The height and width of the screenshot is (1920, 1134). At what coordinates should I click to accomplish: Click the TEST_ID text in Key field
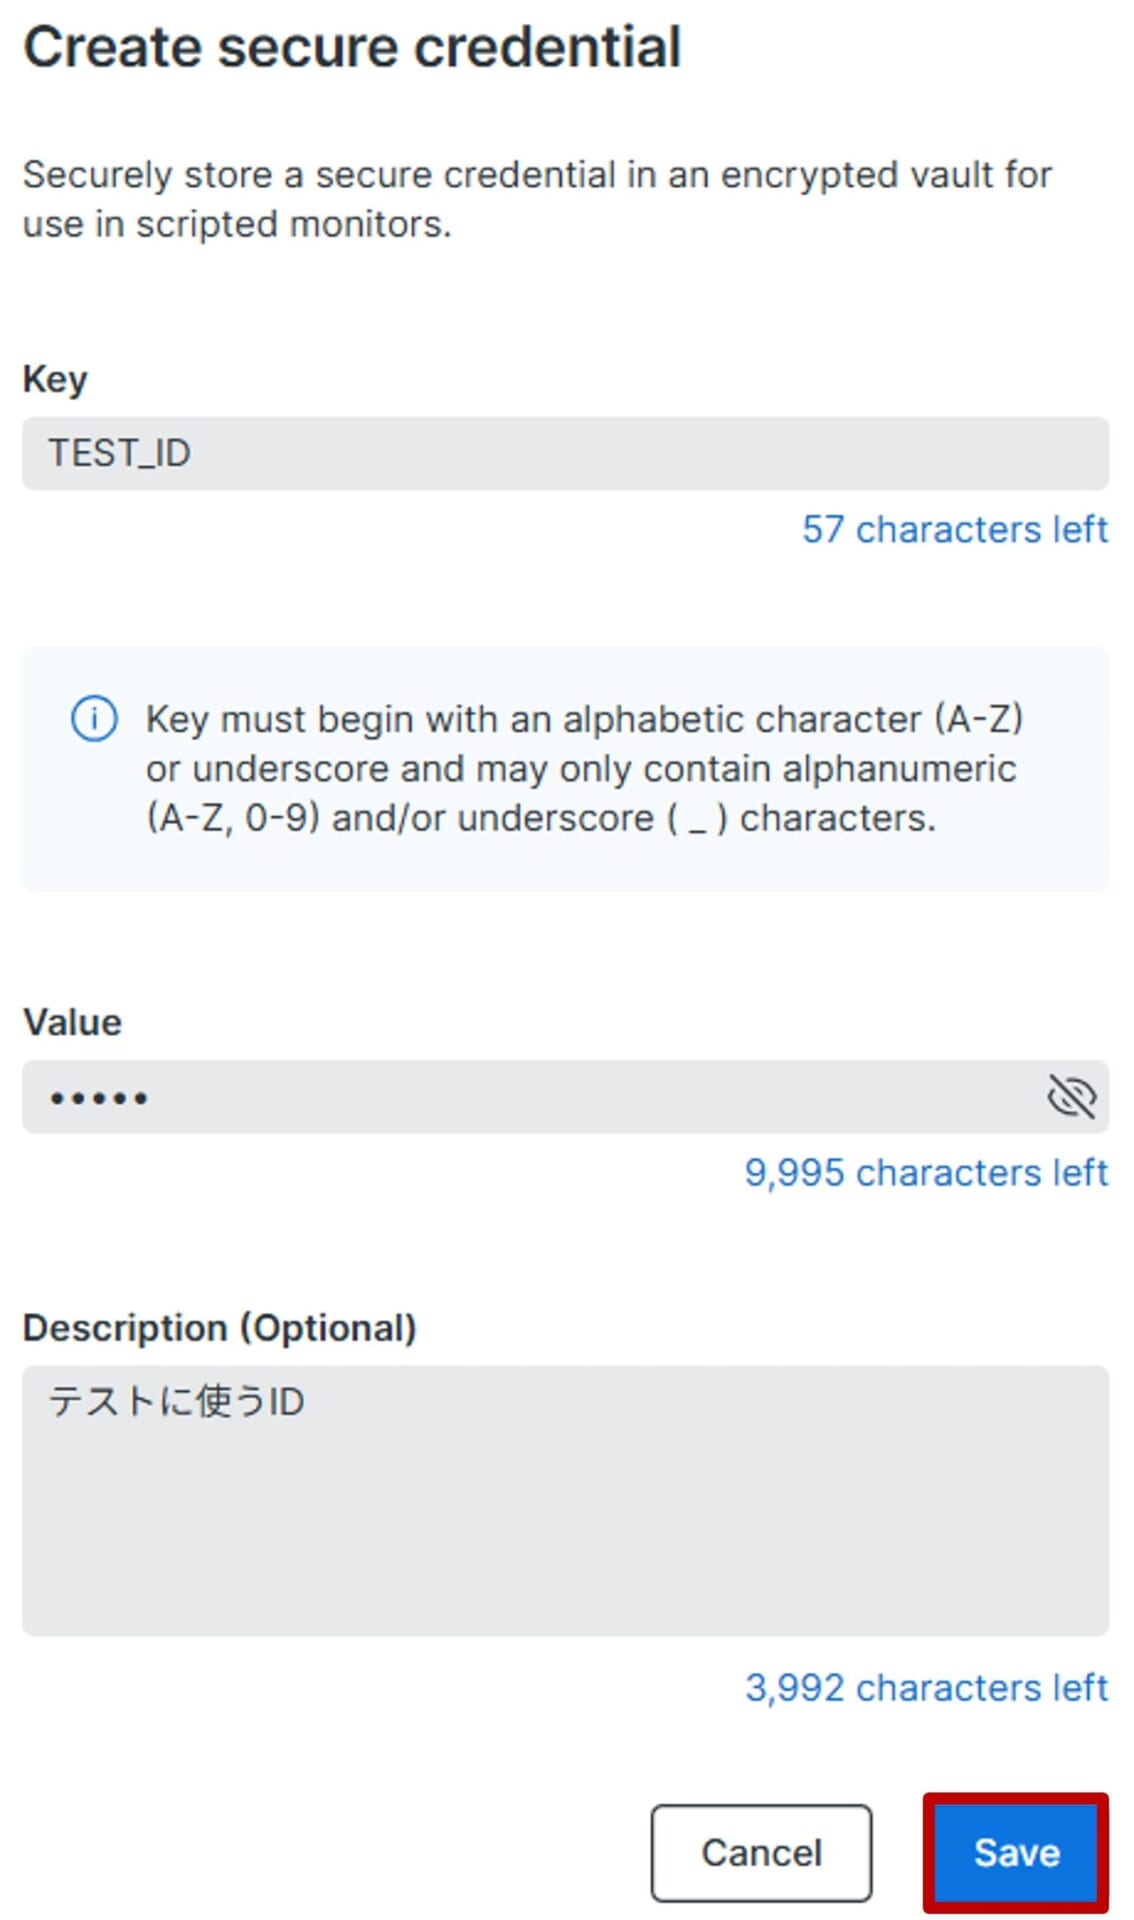[x=119, y=453]
